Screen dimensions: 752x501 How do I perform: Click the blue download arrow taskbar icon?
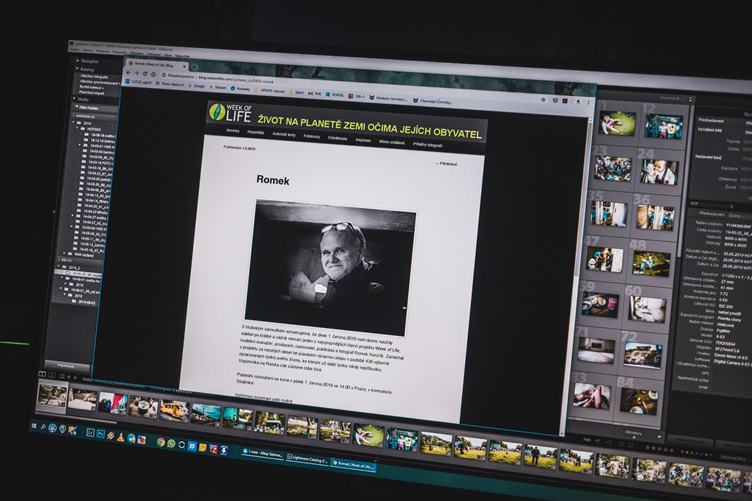[224, 451]
